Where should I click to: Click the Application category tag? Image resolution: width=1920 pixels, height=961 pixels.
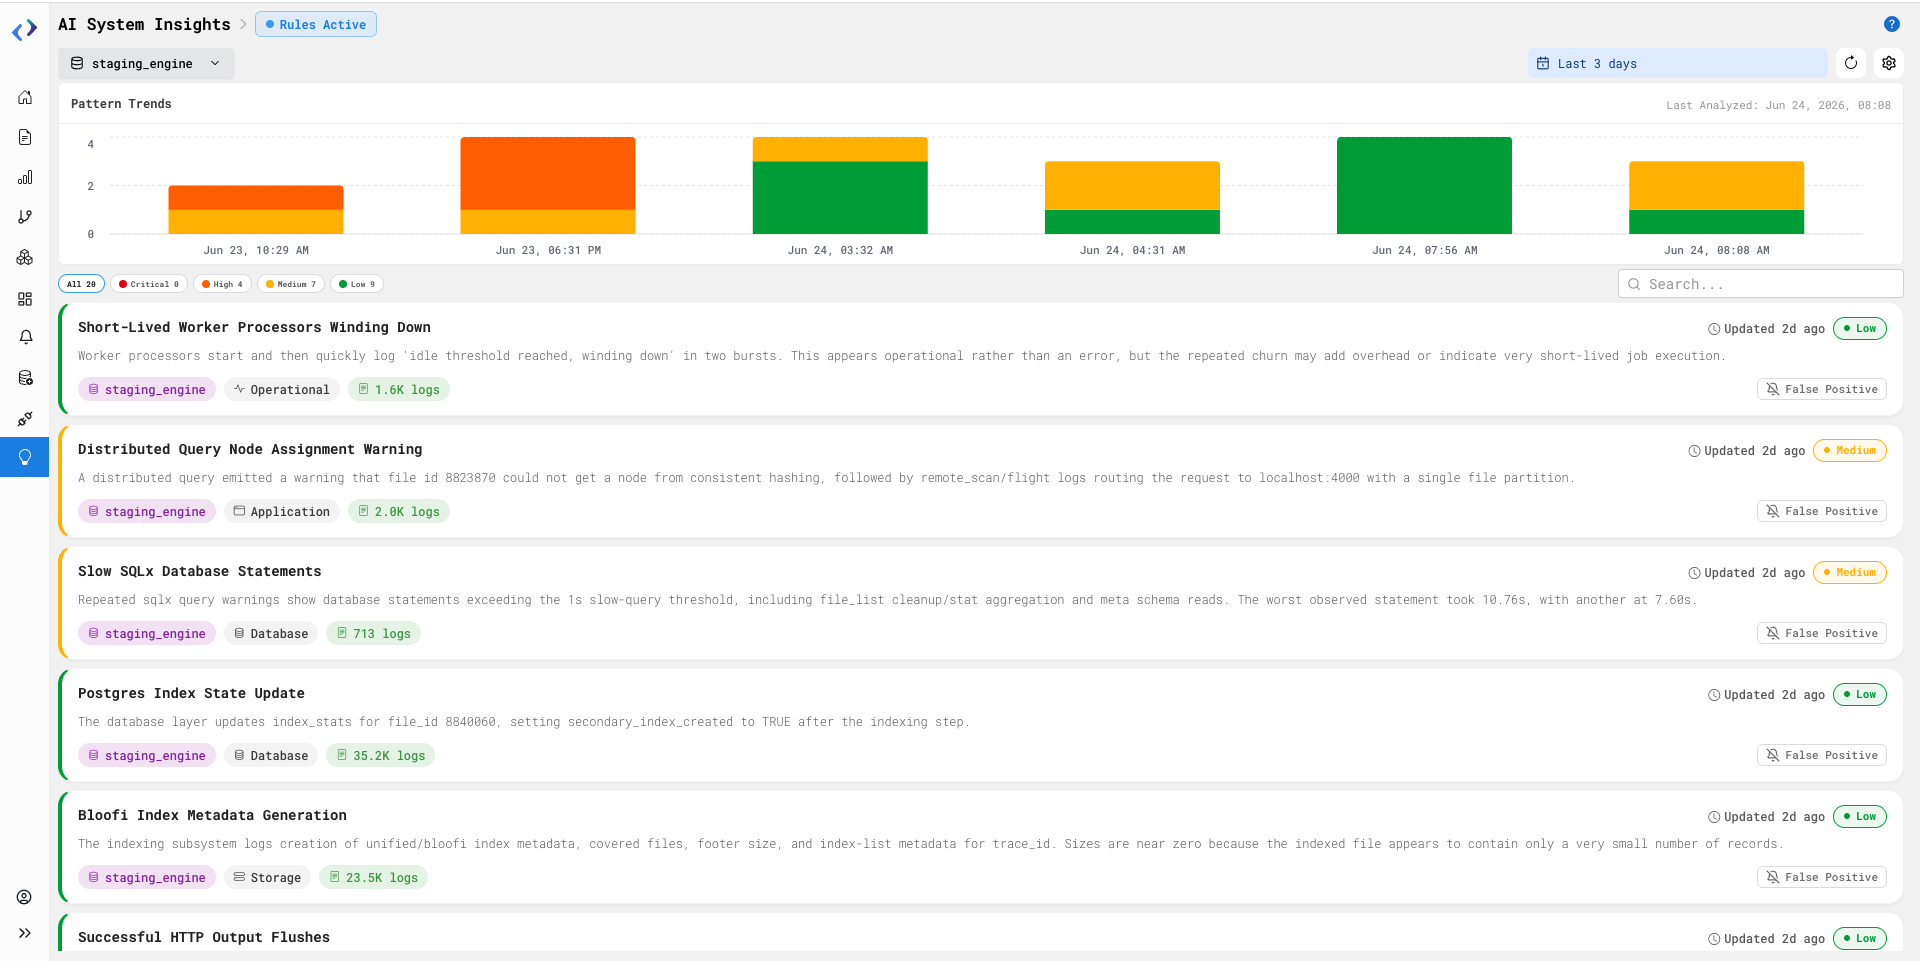tap(282, 511)
